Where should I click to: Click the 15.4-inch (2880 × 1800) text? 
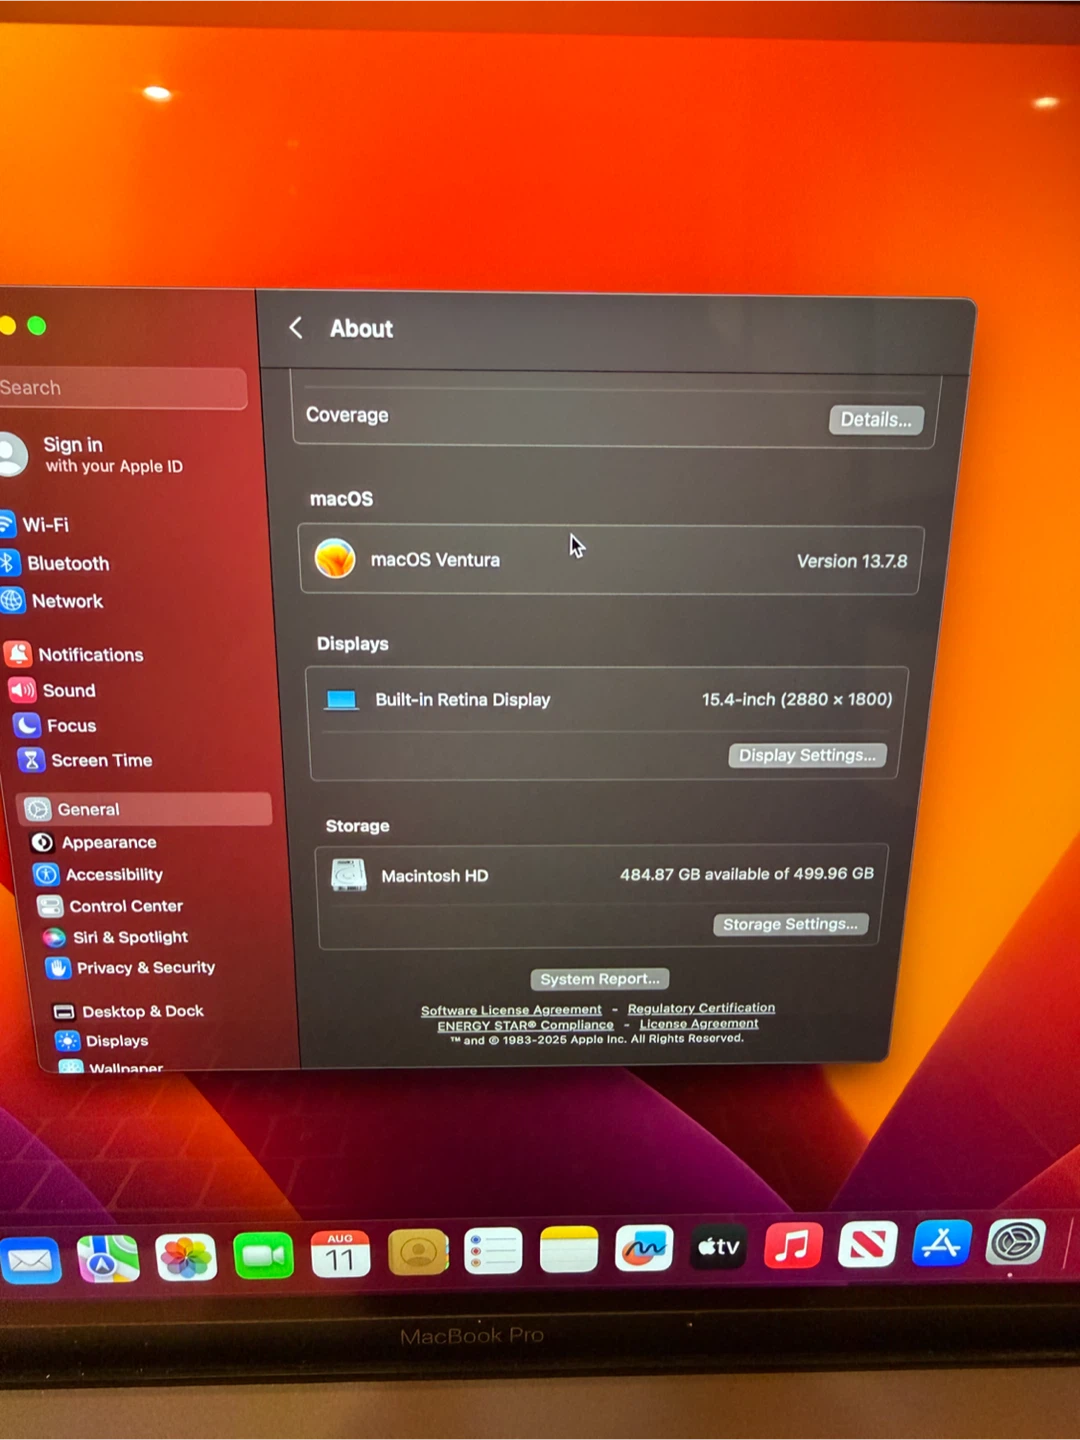797,699
